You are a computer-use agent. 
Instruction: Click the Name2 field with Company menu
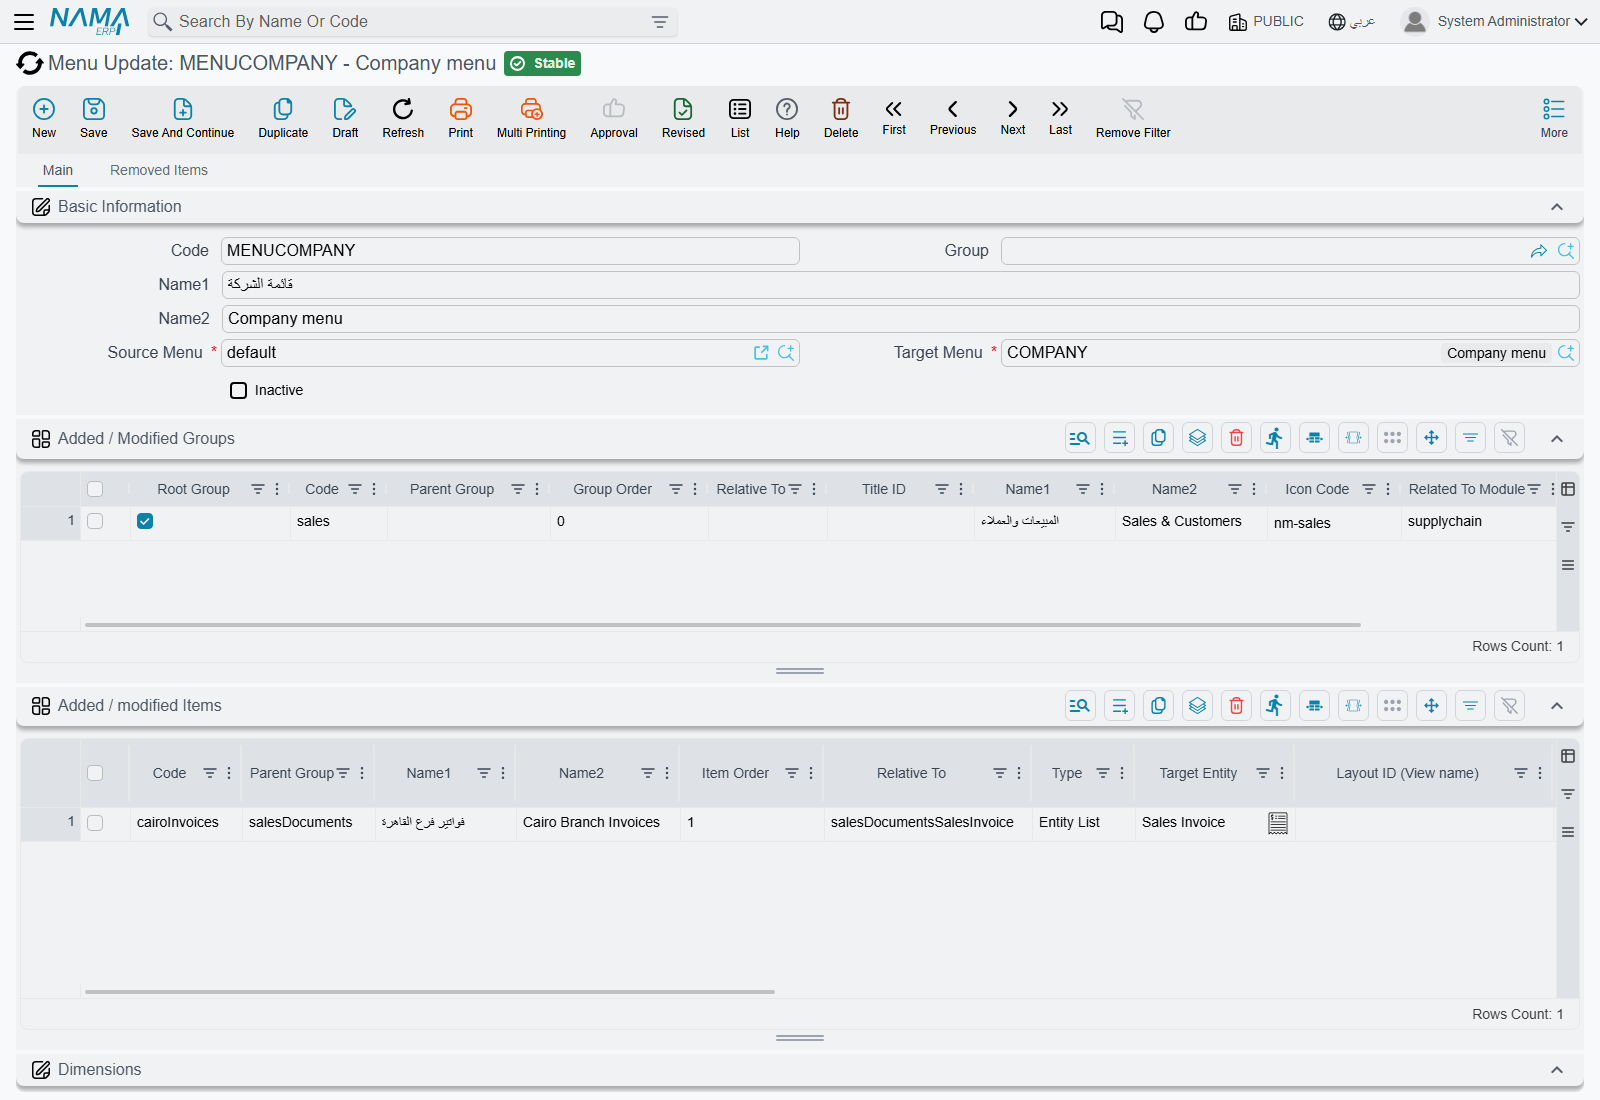[900, 319]
